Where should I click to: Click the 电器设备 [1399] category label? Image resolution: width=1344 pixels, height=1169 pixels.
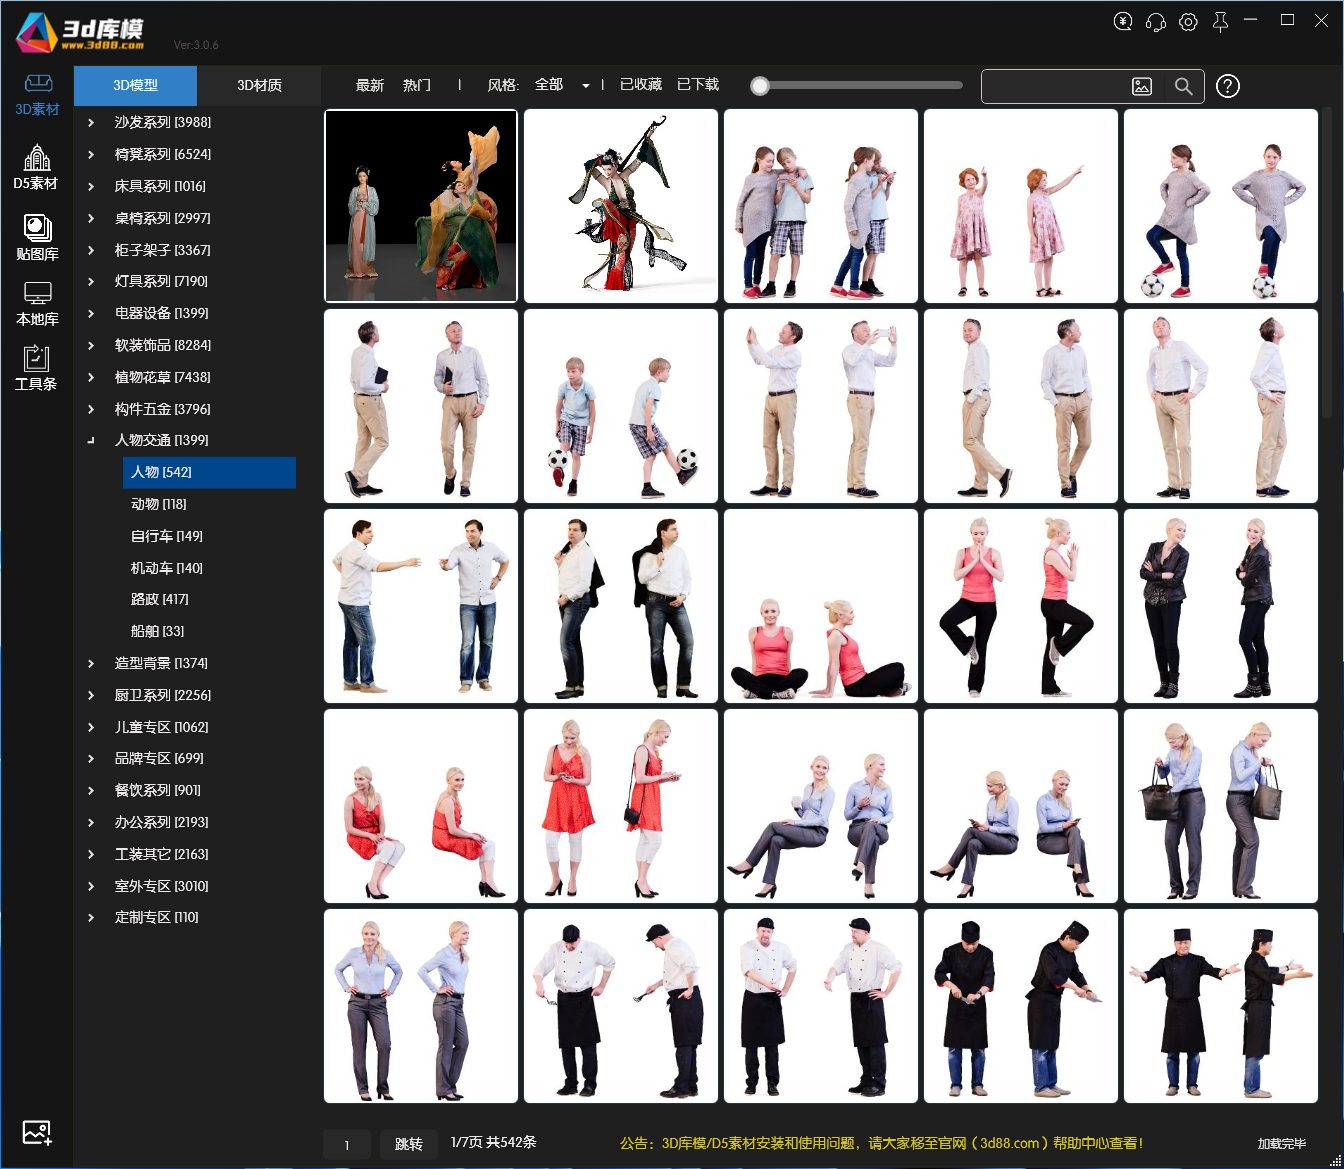[162, 314]
